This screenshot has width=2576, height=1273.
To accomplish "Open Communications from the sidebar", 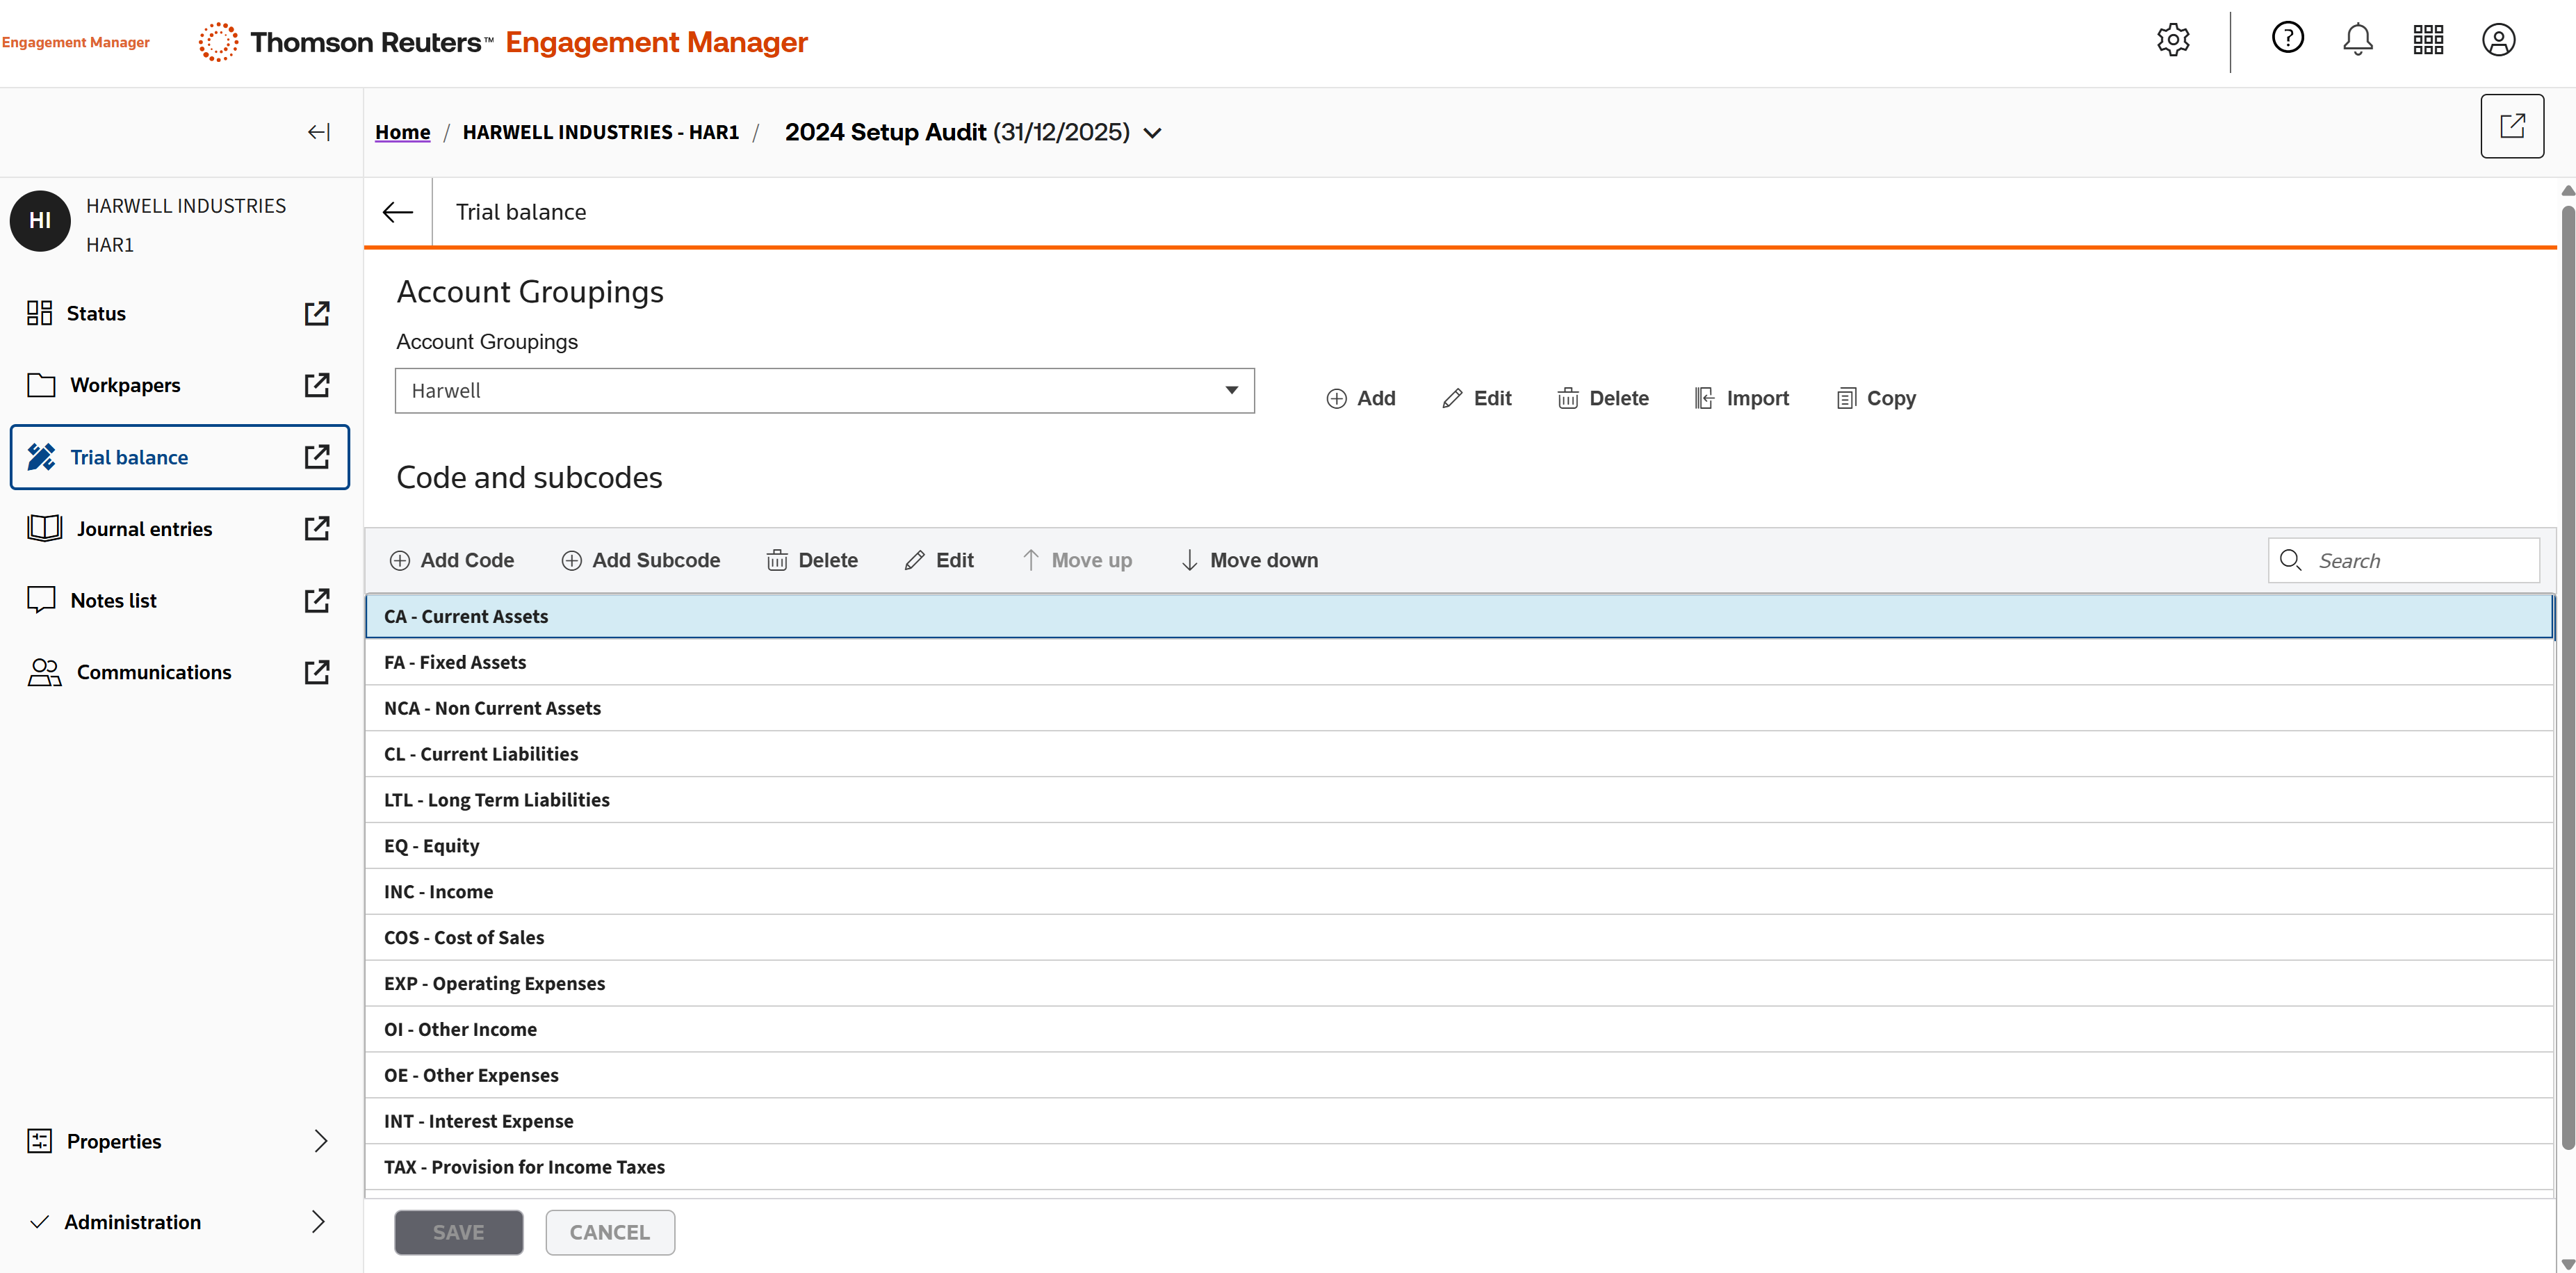I will 154,672.
